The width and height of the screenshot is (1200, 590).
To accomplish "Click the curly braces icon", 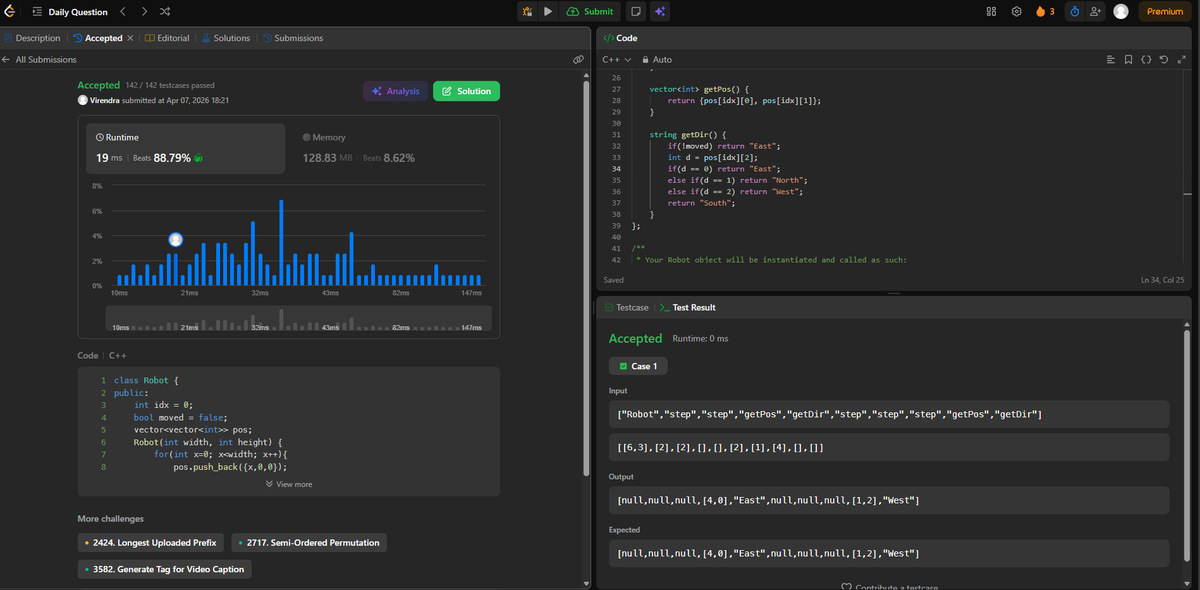I will (1146, 60).
